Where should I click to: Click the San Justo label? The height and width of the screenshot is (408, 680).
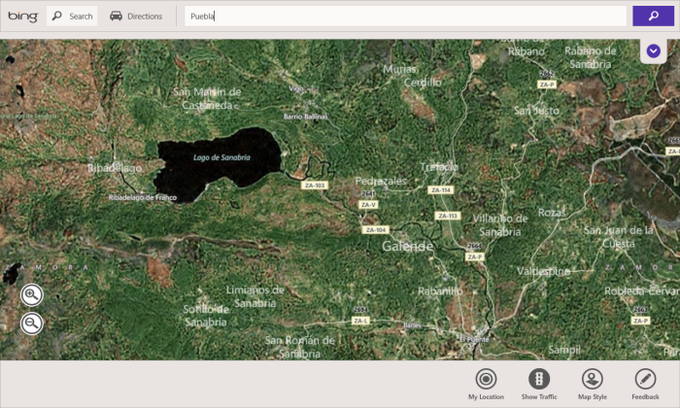pyautogui.click(x=536, y=111)
